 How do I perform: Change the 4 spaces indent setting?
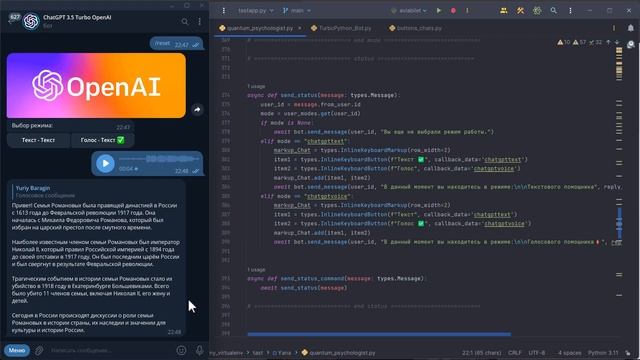click(569, 353)
